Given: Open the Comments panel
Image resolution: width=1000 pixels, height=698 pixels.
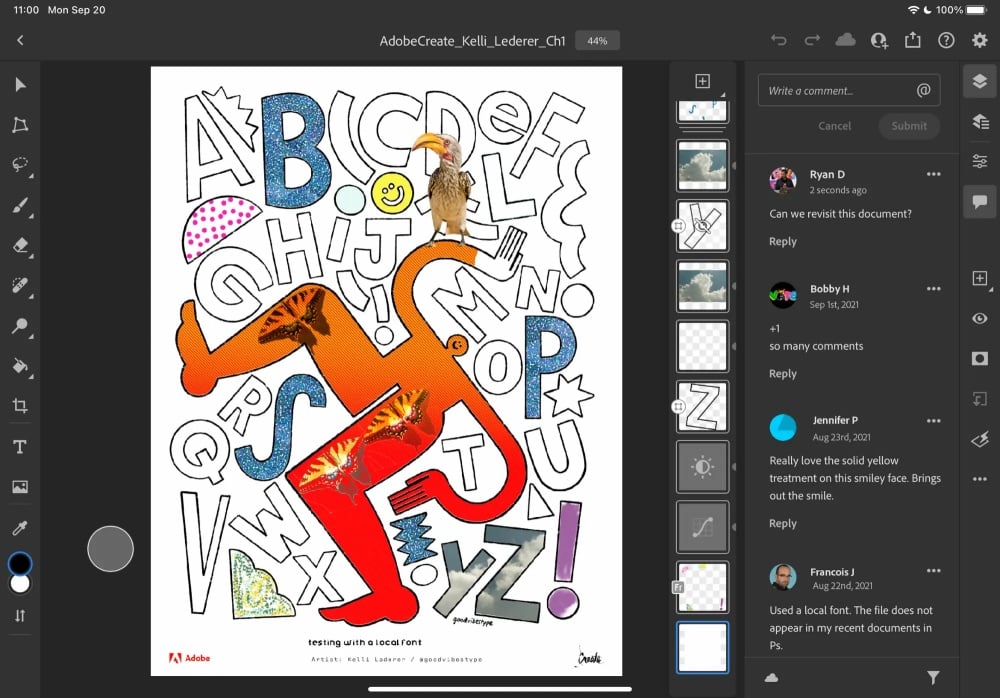Looking at the screenshot, I should pos(979,201).
